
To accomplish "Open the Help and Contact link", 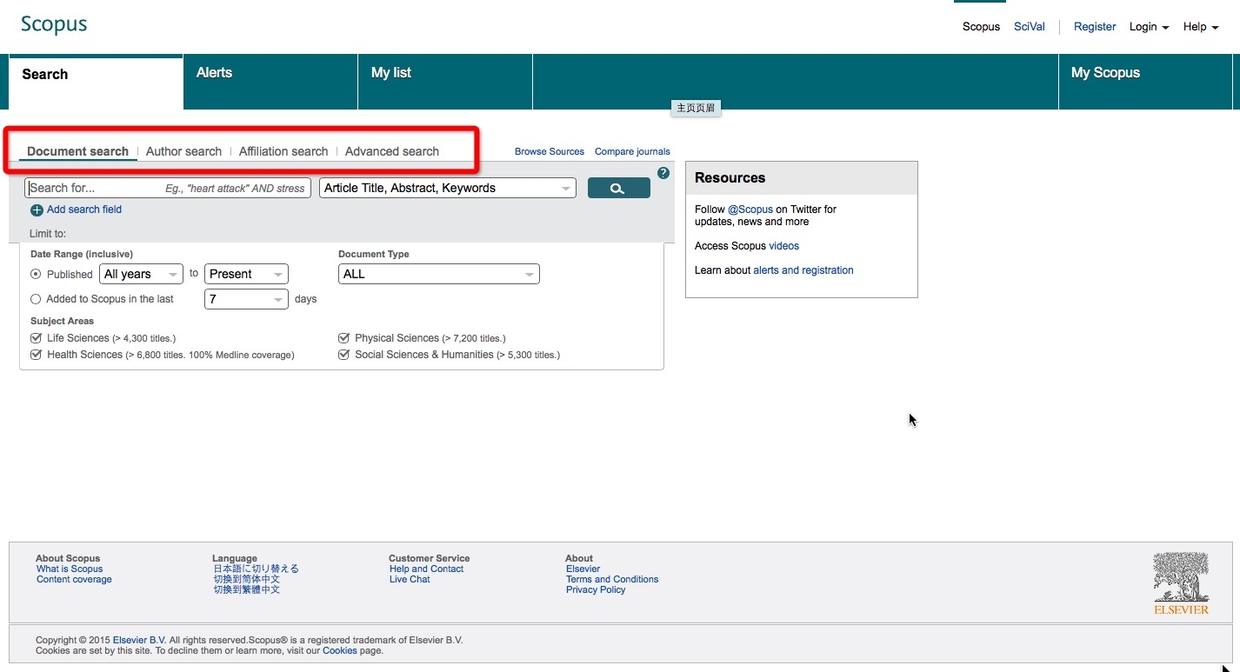I will click(x=426, y=569).
